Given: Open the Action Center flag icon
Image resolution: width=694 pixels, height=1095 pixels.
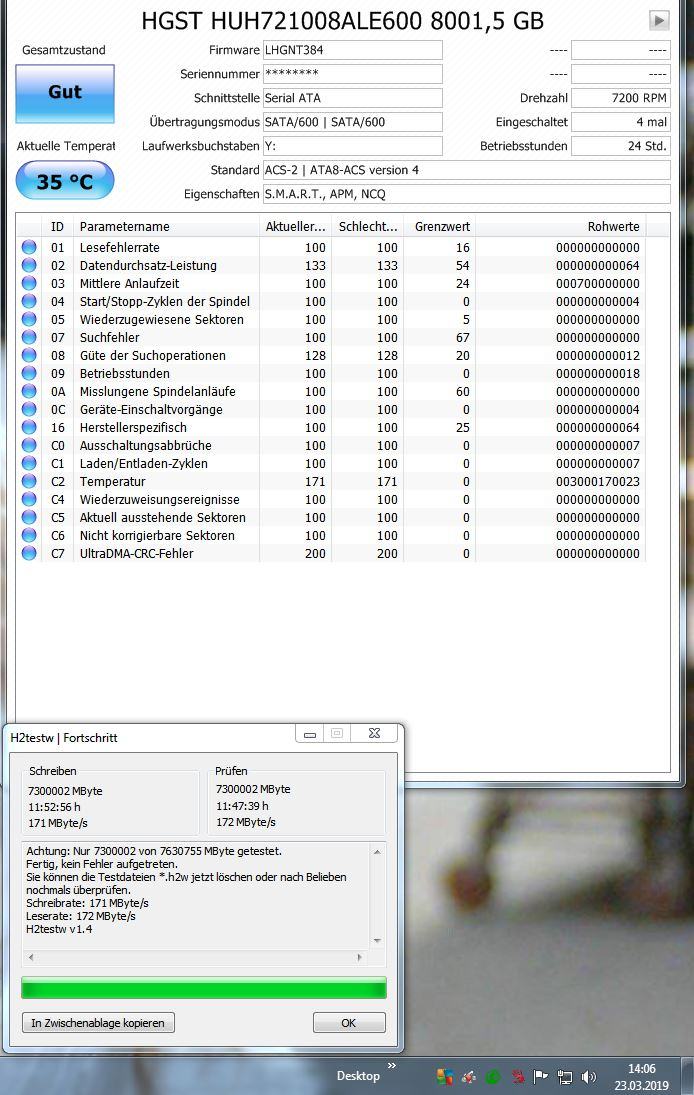Looking at the screenshot, I should click(540, 1077).
